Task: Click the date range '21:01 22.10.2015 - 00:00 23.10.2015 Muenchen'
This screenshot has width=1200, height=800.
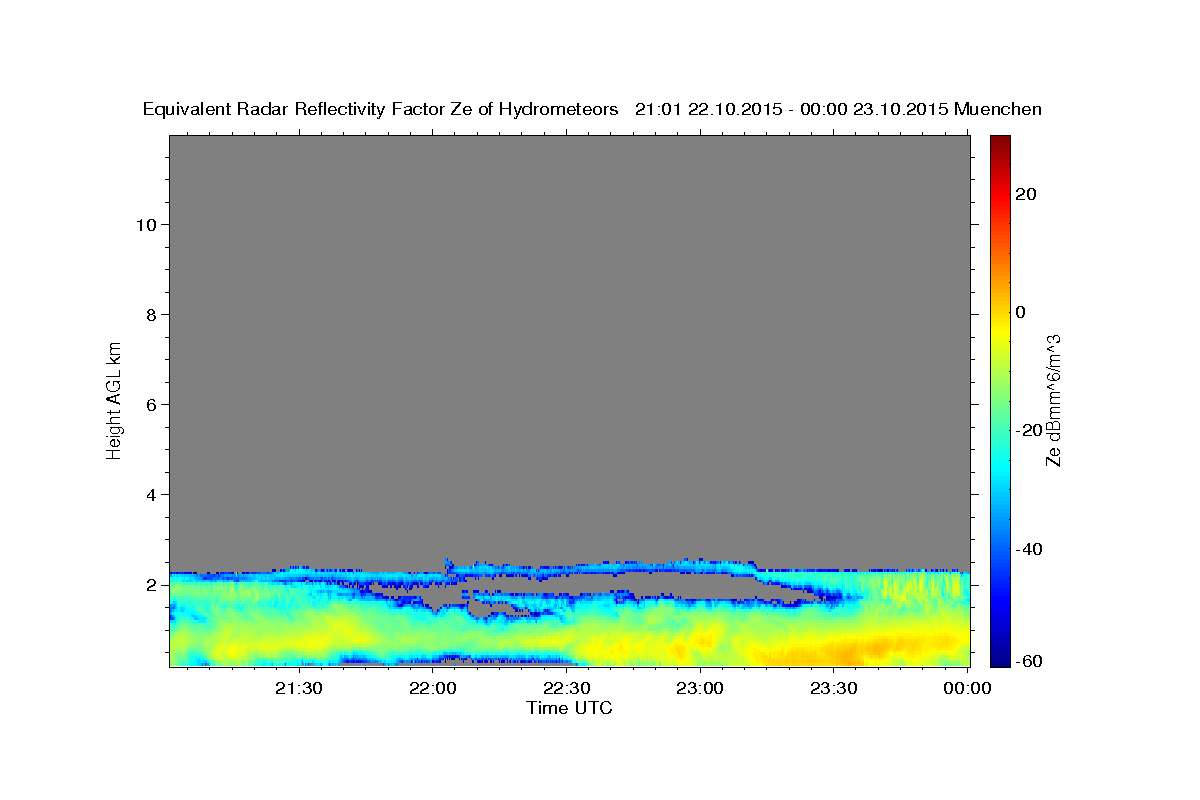Action: [838, 110]
